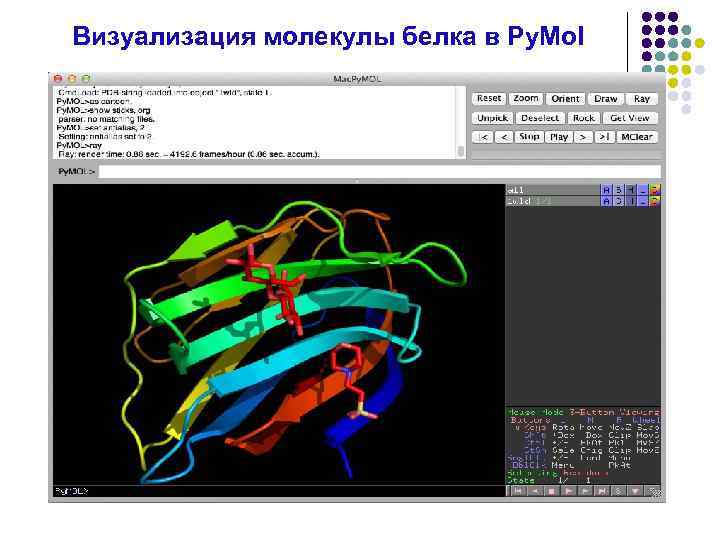Screen dimensions: 720x540
Task: Click the Selecting Residues mode line
Action: (557, 472)
